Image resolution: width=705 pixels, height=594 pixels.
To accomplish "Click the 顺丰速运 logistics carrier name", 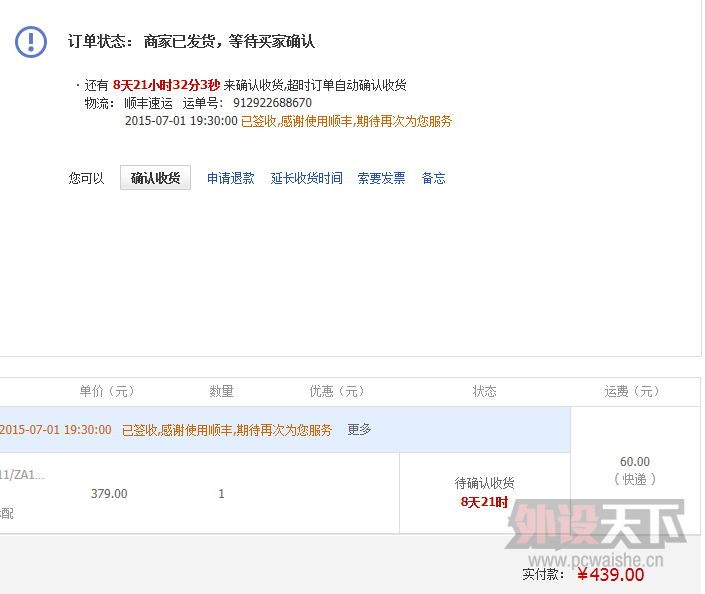I will click(x=148, y=103).
